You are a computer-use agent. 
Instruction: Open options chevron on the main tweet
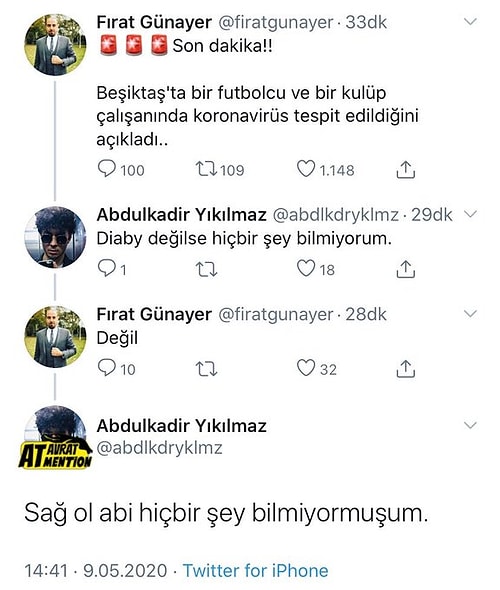coord(470,425)
